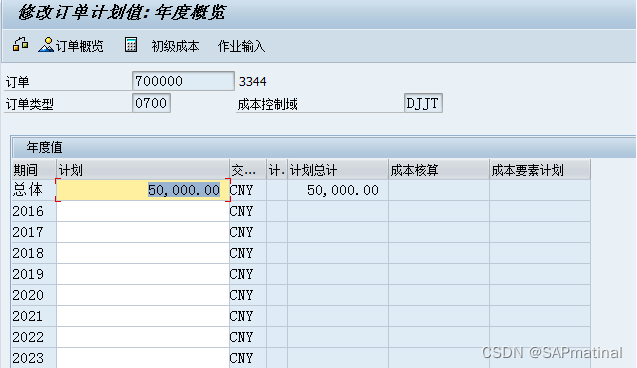Click the 订单 field with 700000
Viewport: 637px width, 368px height.
(183, 81)
